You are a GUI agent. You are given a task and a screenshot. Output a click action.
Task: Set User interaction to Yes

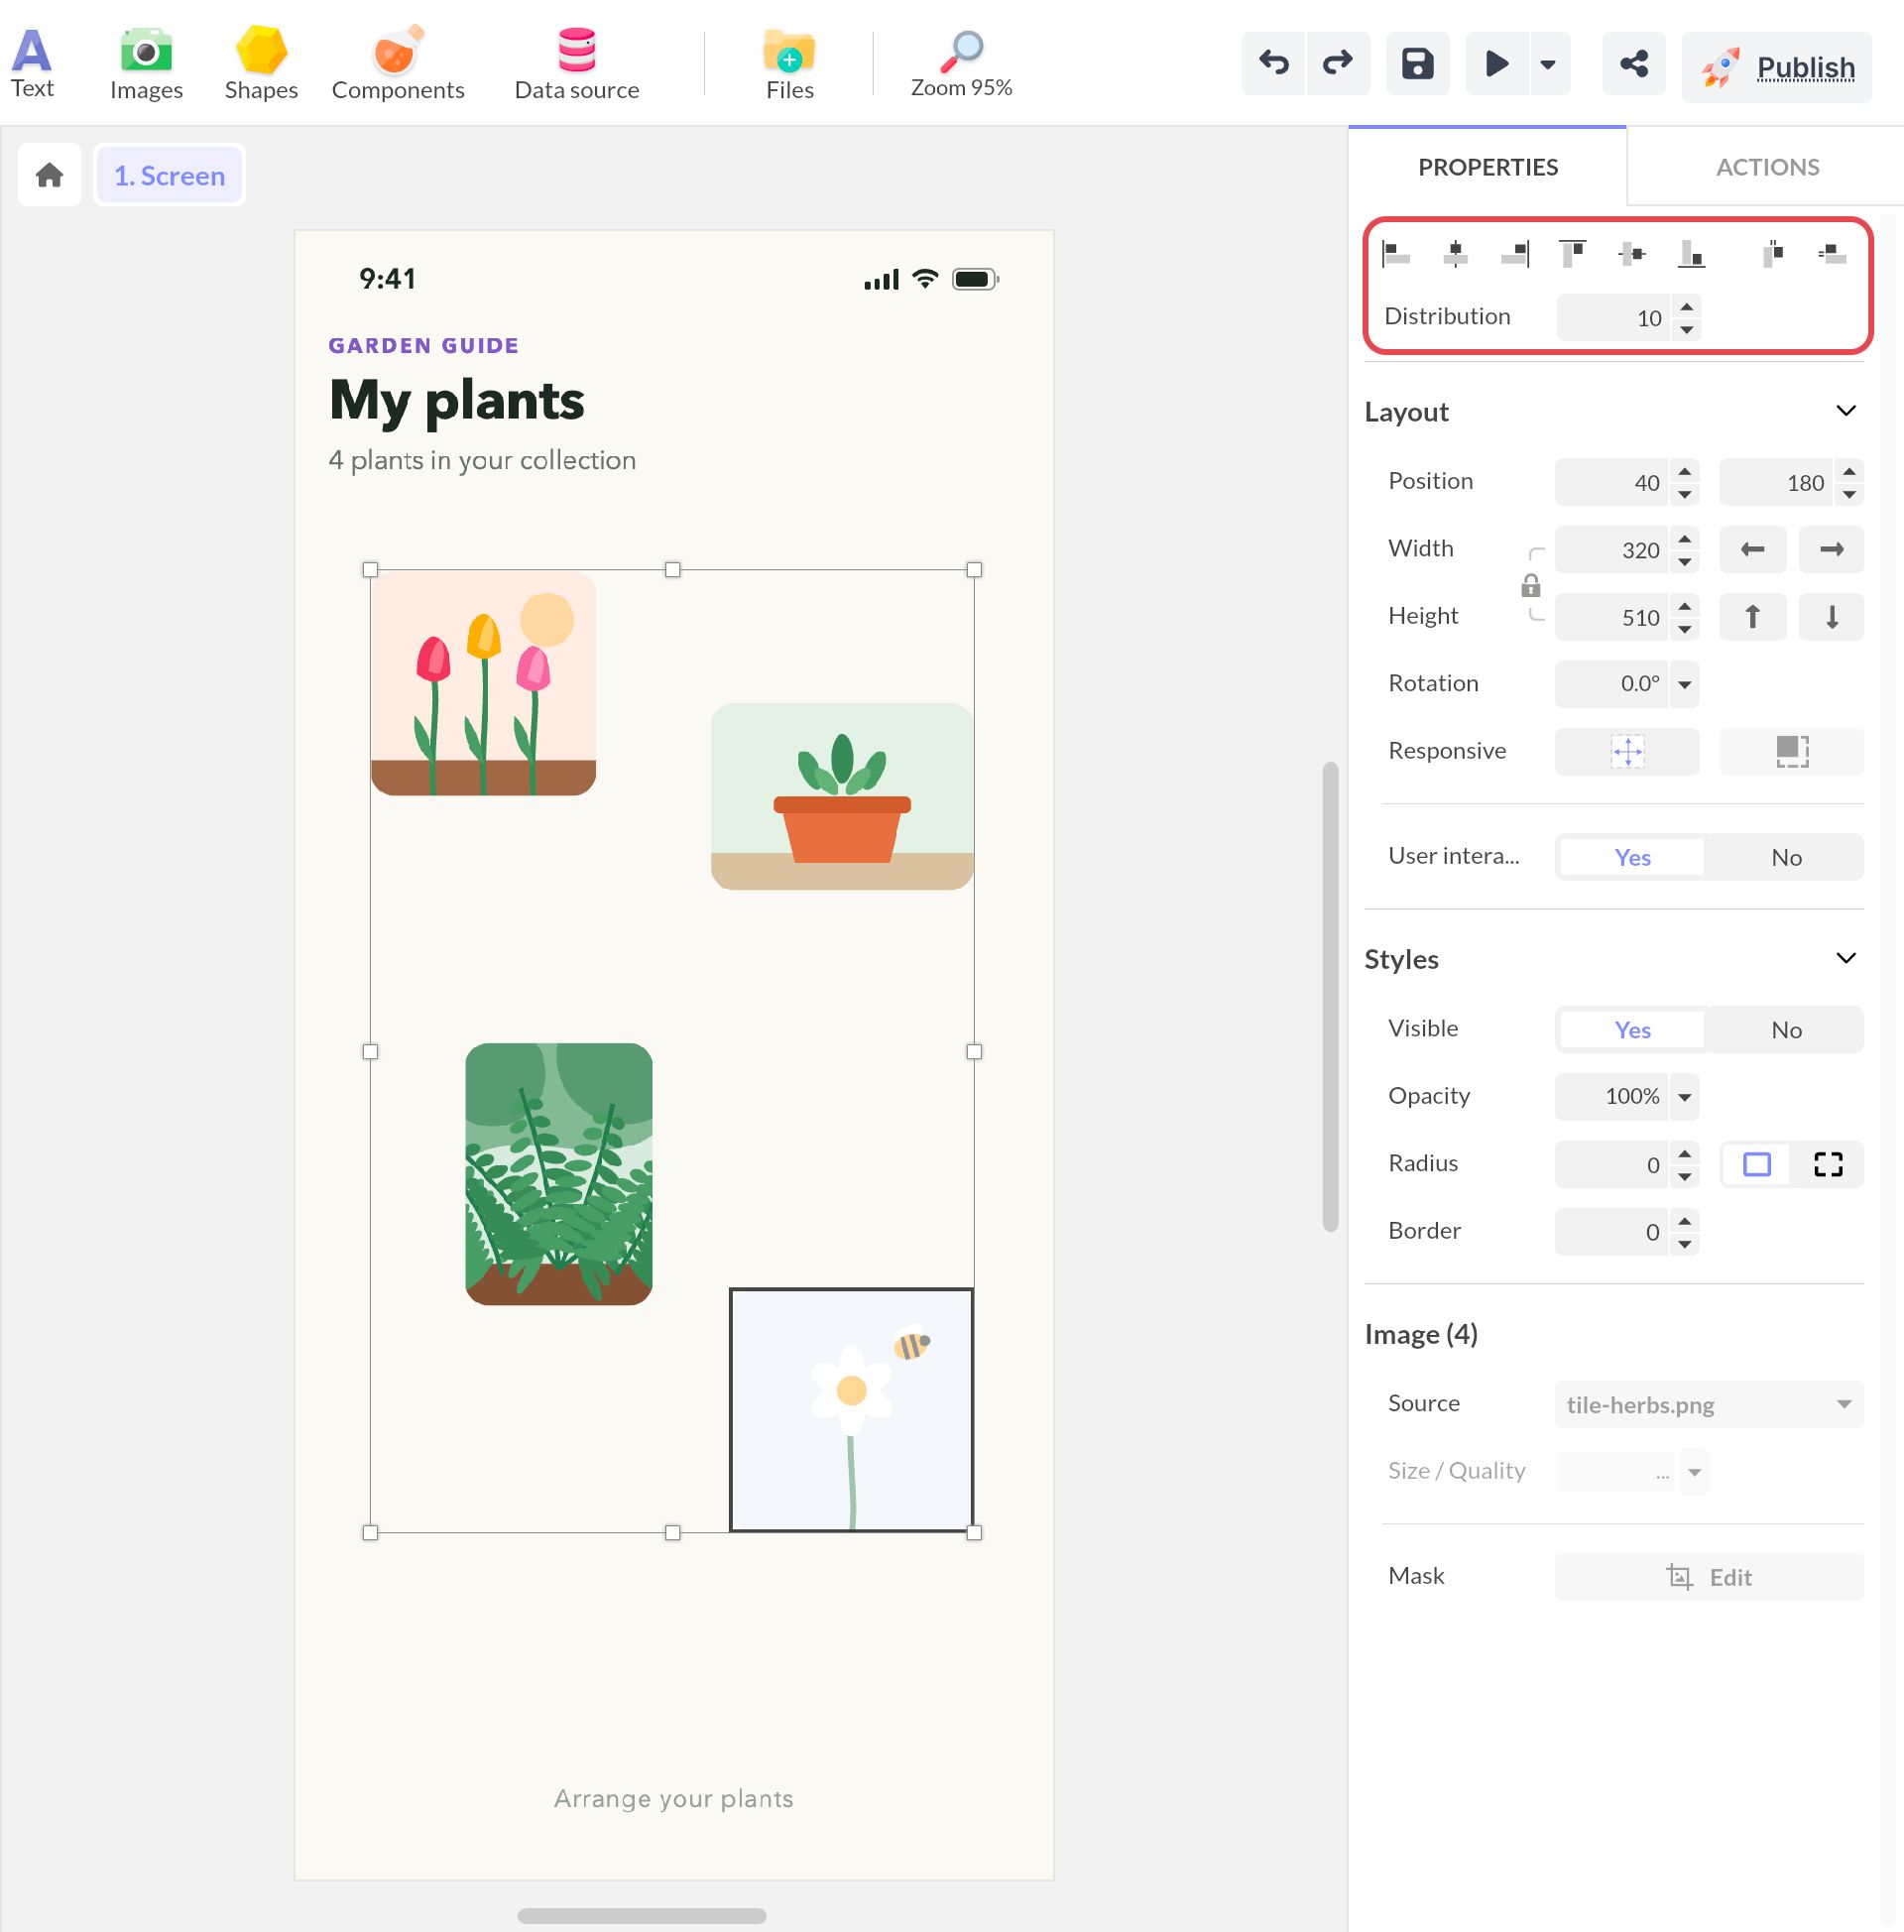tap(1632, 858)
